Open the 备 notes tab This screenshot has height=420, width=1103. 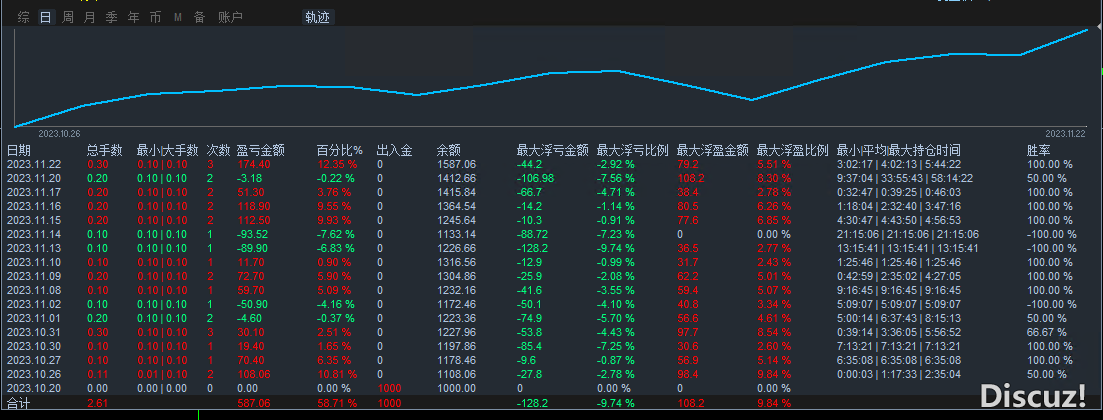pos(199,17)
